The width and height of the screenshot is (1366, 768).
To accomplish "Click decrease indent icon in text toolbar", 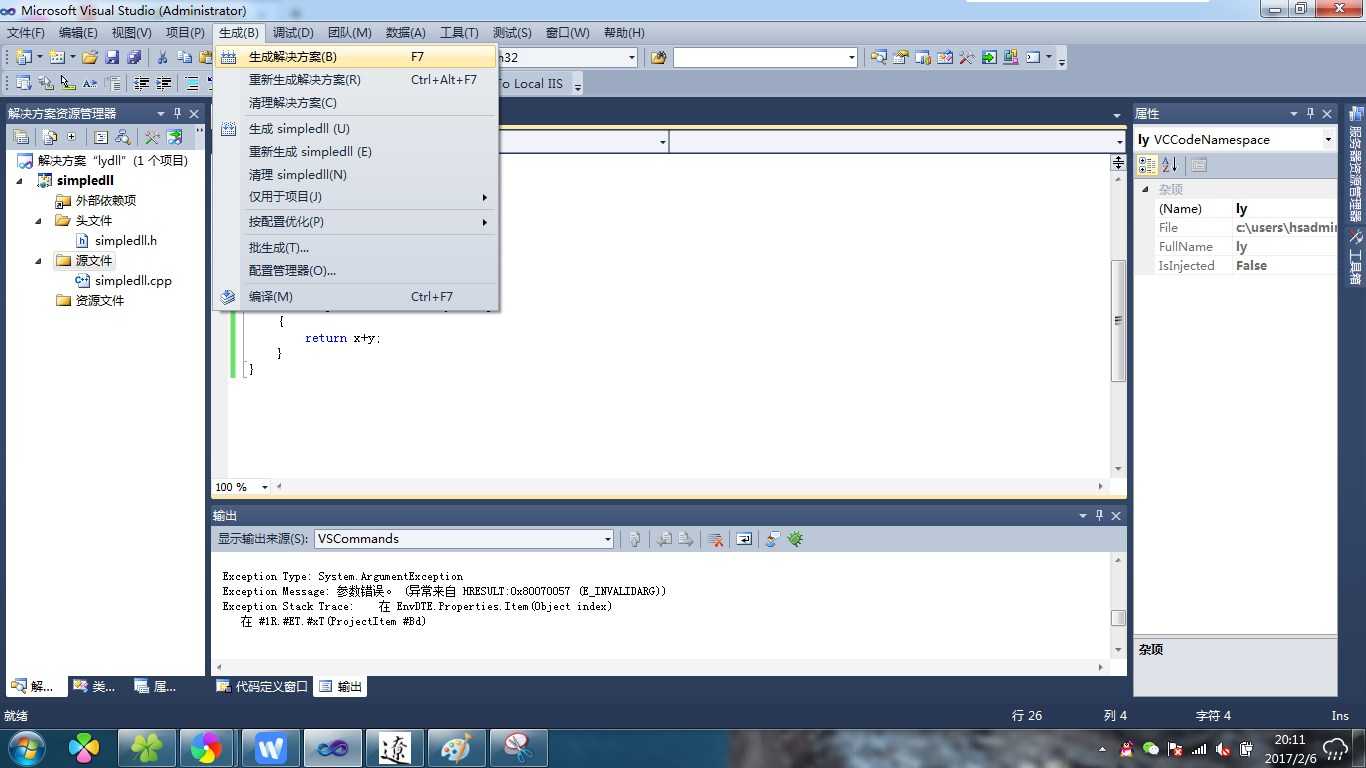I will click(142, 84).
